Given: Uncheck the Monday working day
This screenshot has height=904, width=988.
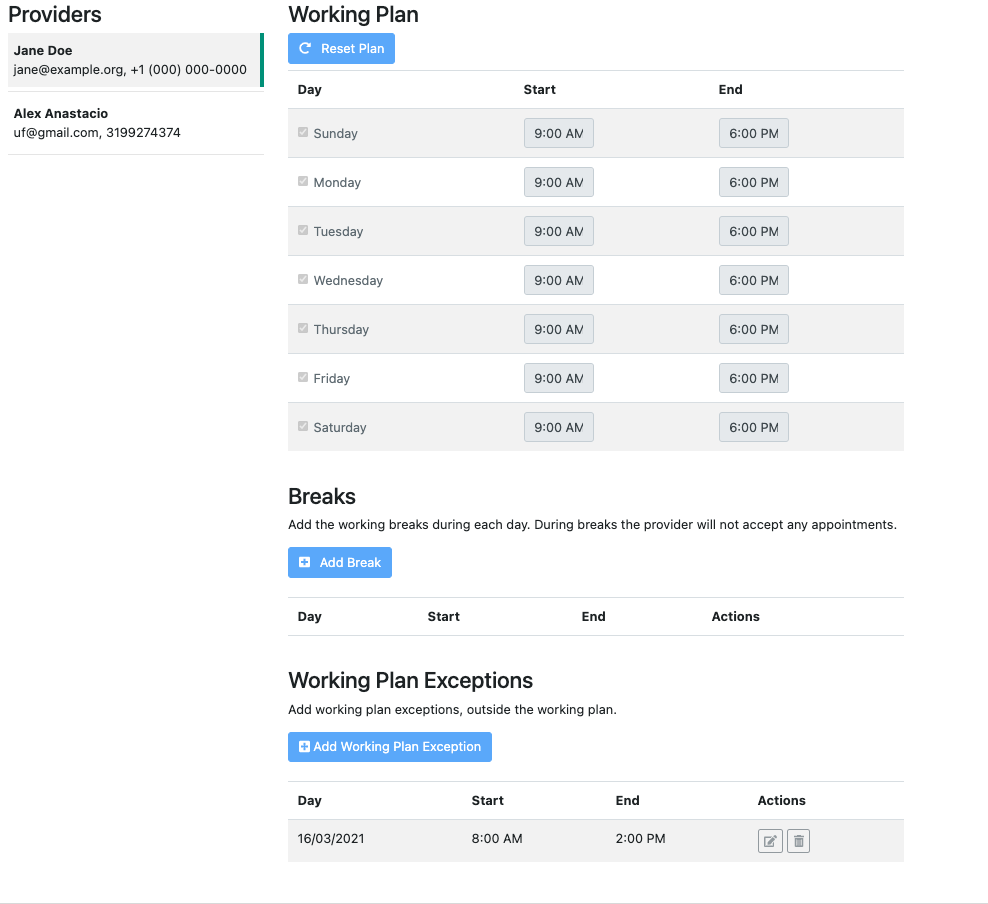Looking at the screenshot, I should coord(303,181).
